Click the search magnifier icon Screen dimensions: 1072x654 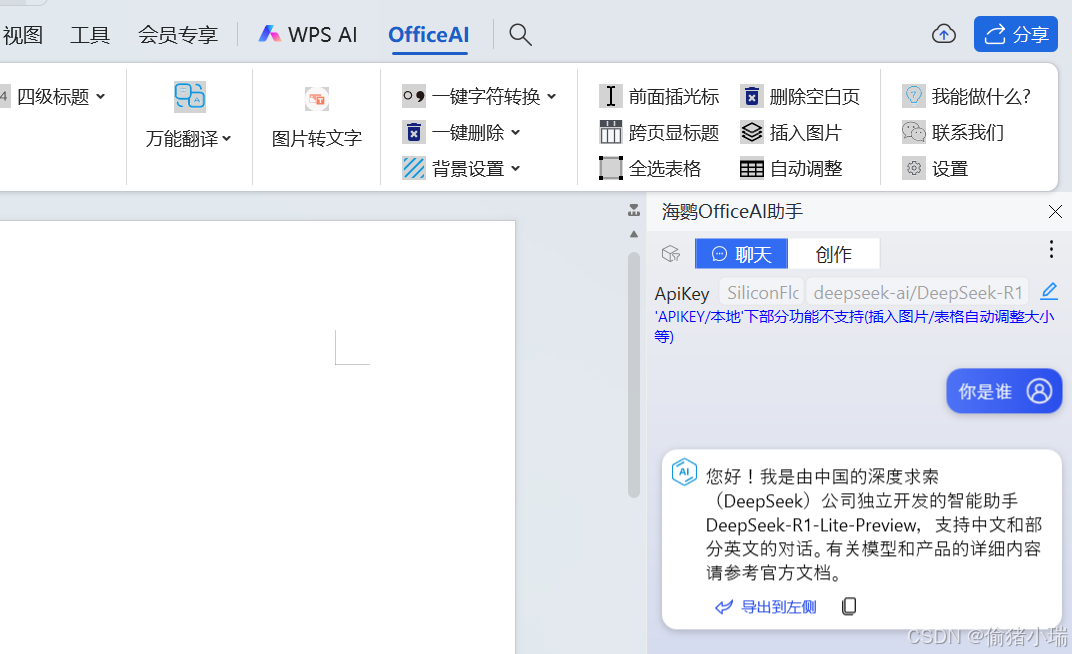(520, 34)
